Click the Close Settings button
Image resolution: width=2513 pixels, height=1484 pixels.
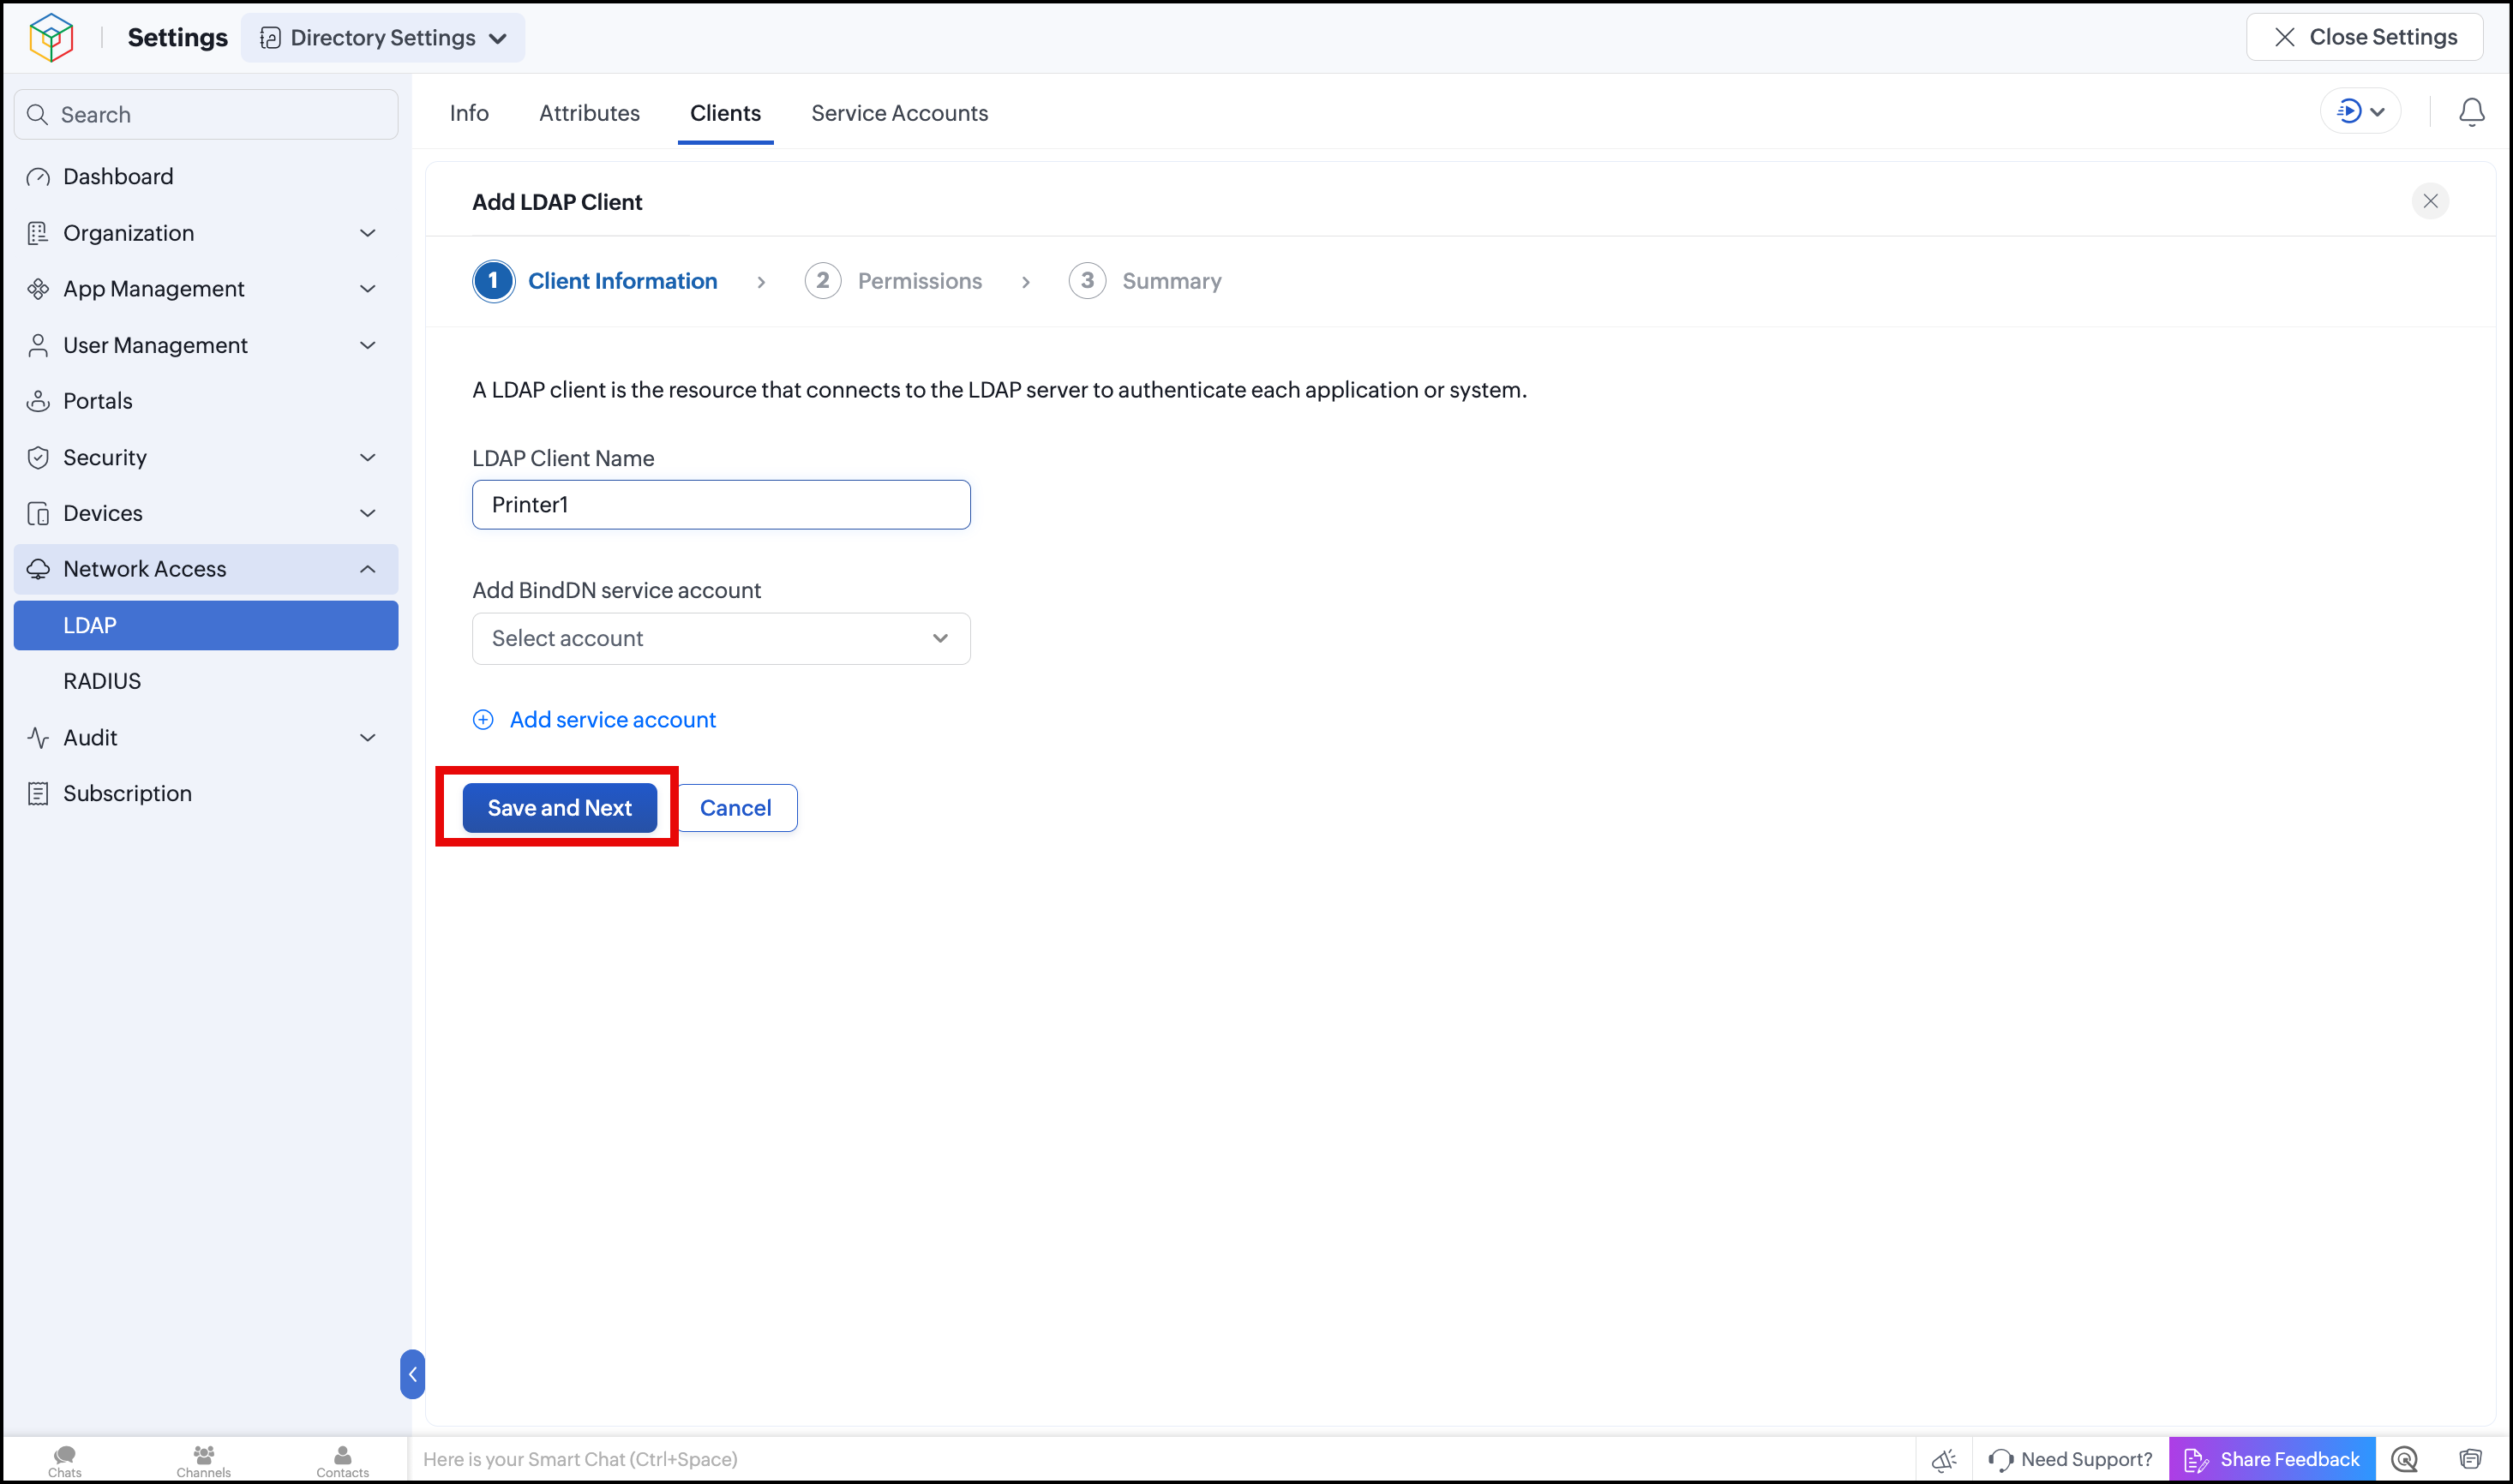click(x=2365, y=37)
